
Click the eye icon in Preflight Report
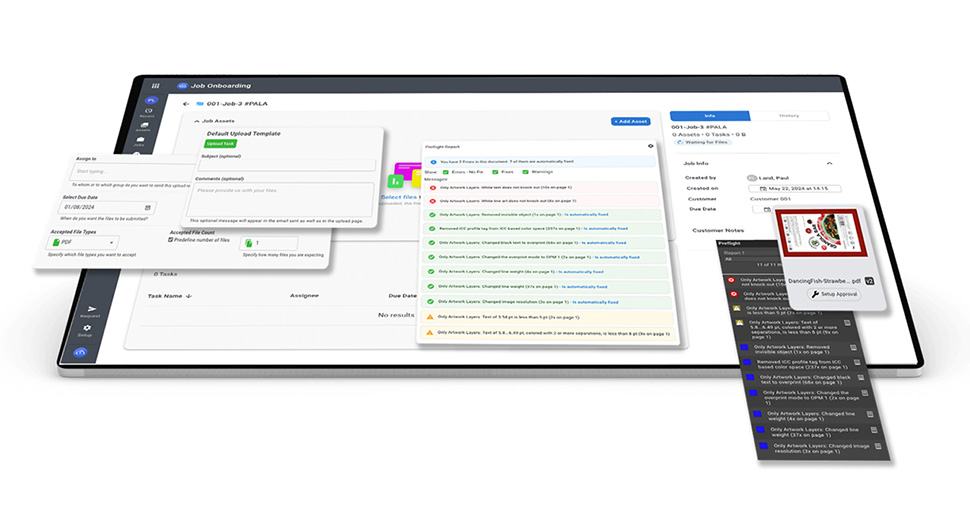[x=650, y=146]
